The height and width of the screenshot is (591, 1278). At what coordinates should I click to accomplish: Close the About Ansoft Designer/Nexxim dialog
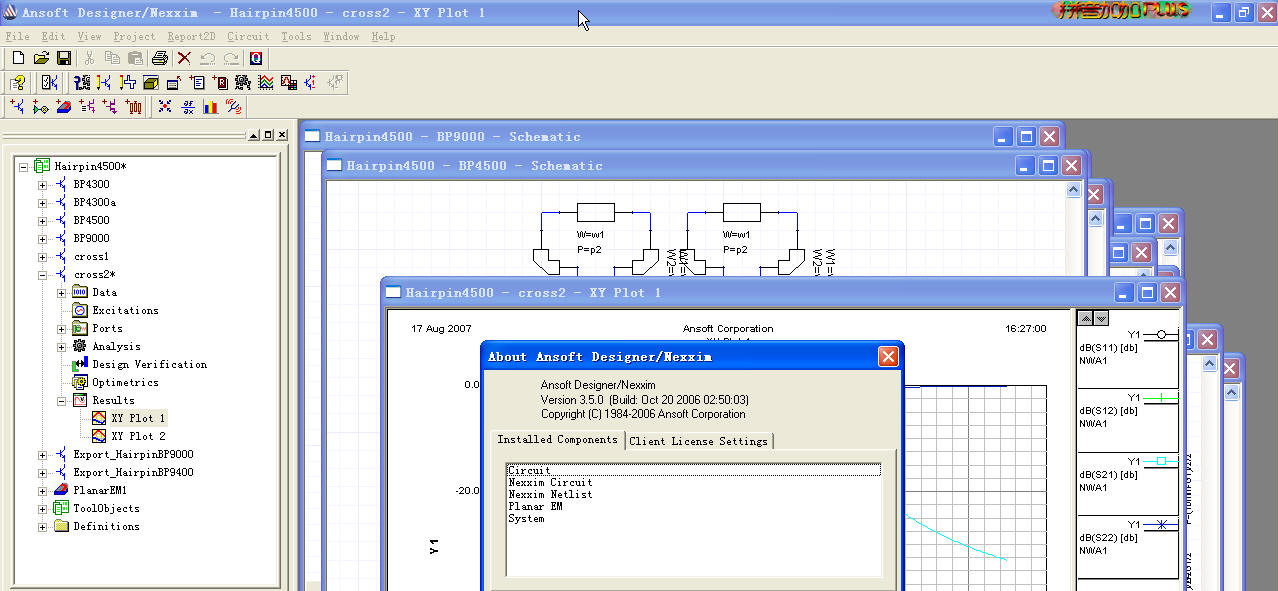(x=888, y=356)
